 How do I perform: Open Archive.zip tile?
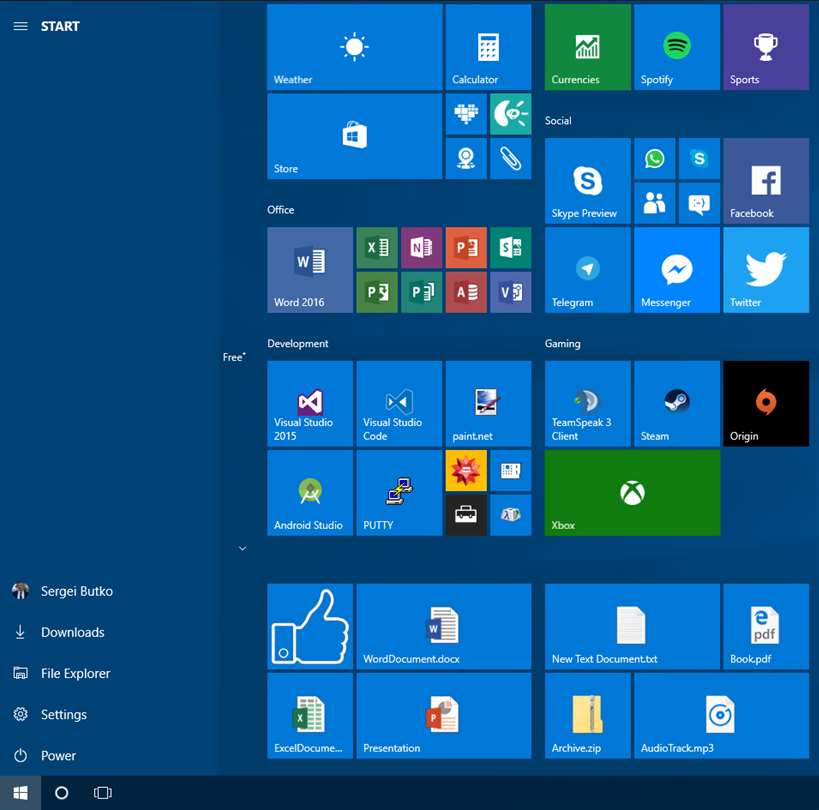point(588,716)
